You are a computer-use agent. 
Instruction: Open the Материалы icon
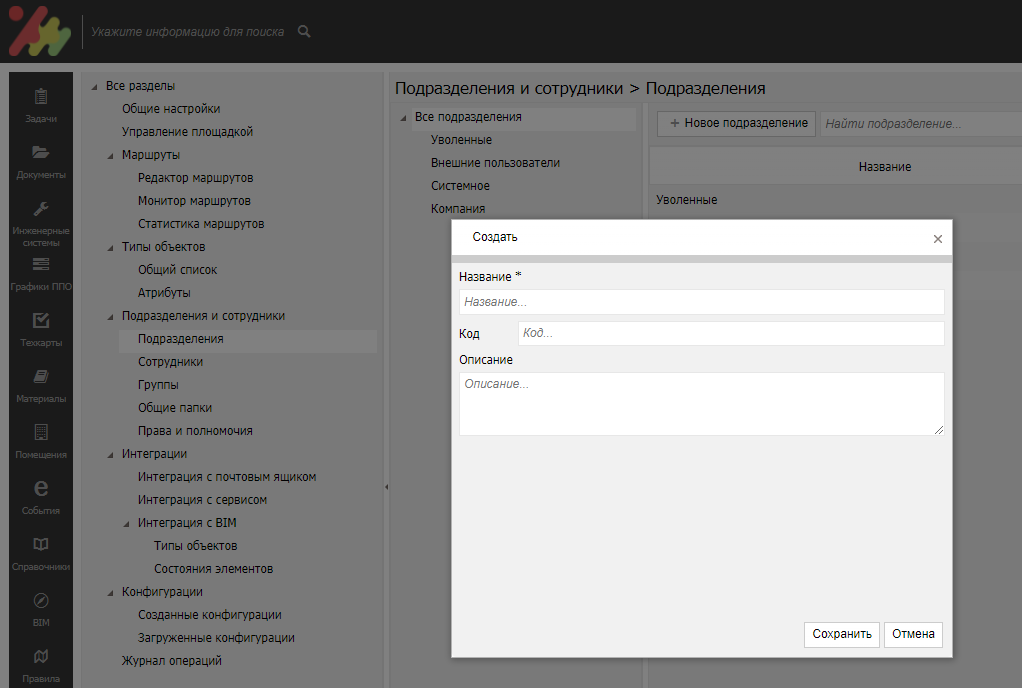(40, 376)
